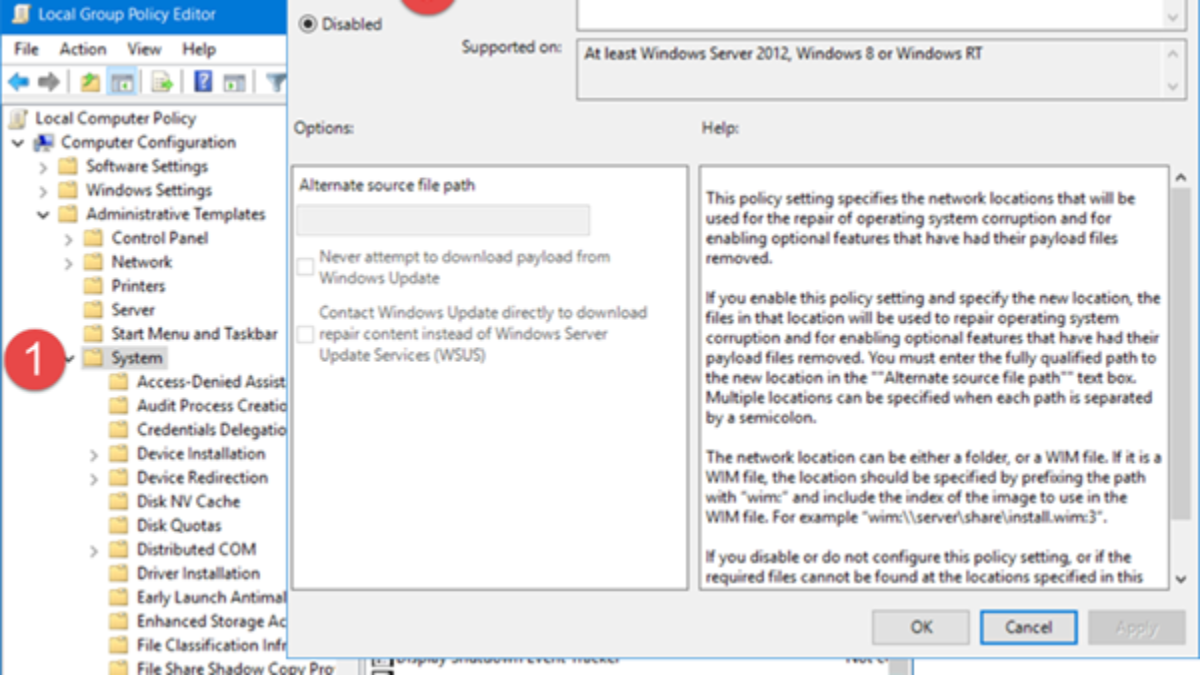Screen dimensions: 1200x675
Task: Click the Windows Settings folder icon
Action: point(68,190)
